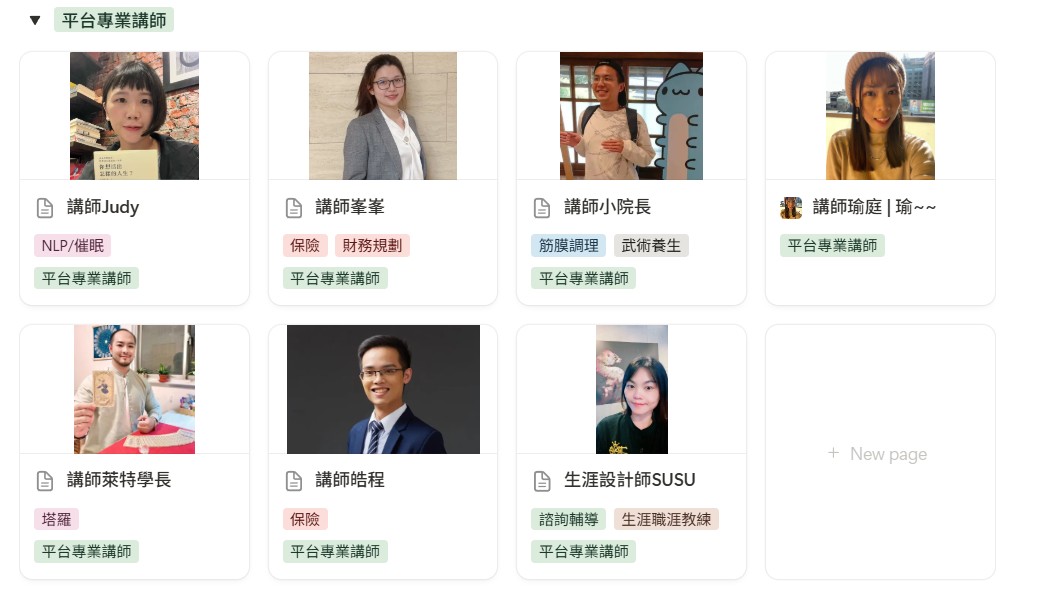This screenshot has height=589, width=1042.
Task: Click the page icon beside 講師峯峯
Action: 294,208
